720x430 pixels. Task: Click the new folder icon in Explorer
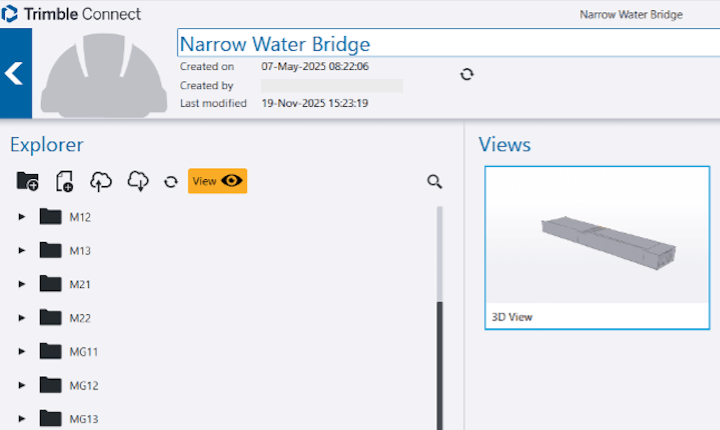[28, 181]
